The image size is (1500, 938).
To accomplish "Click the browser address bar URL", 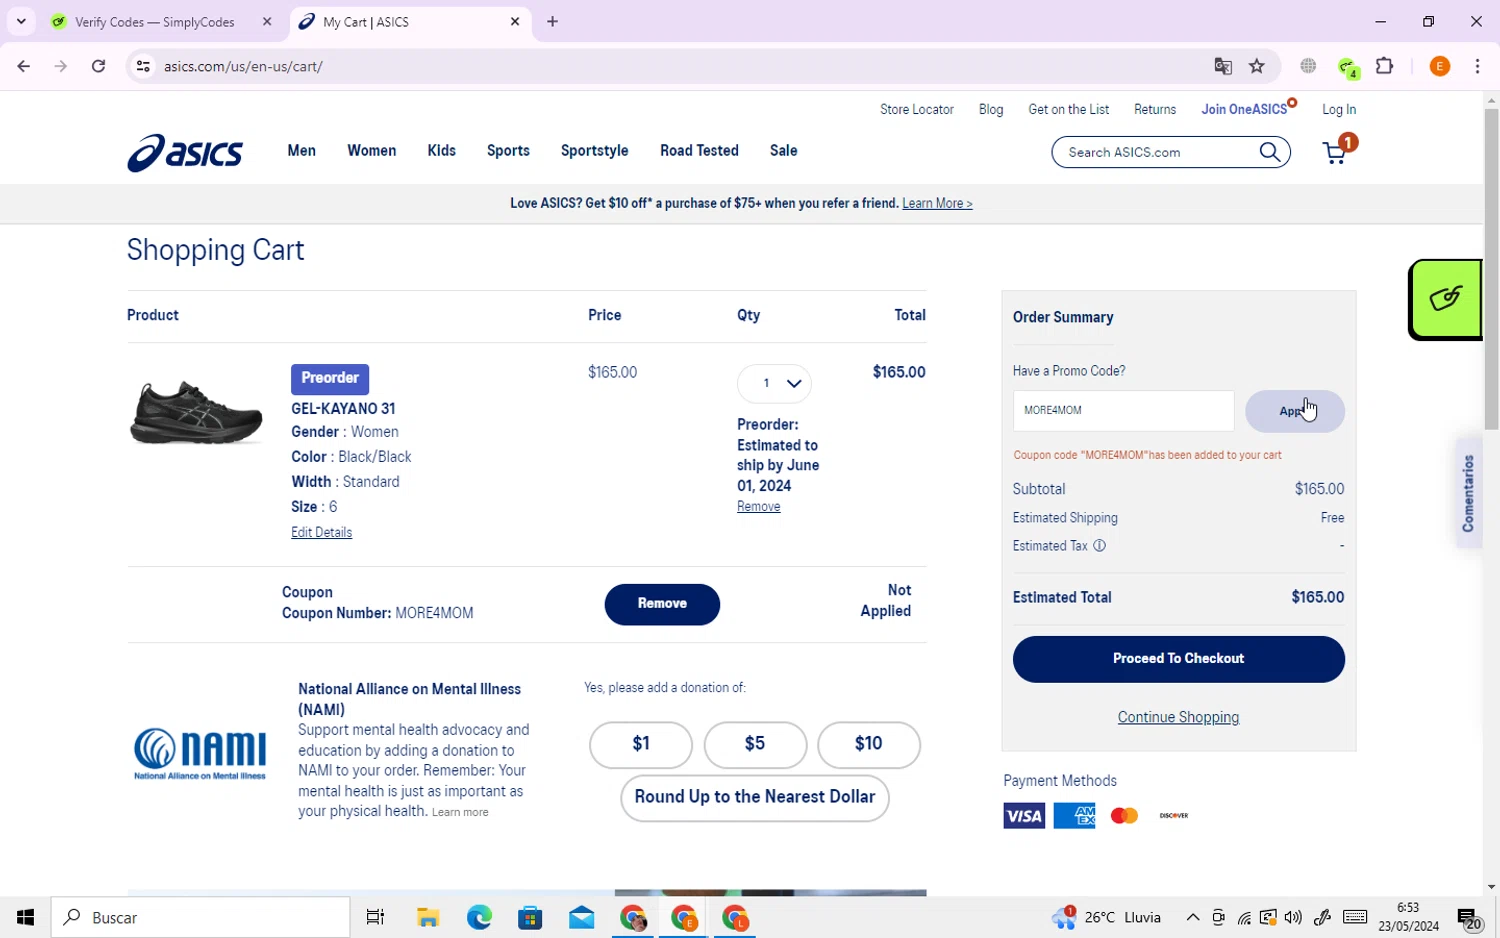I will (x=243, y=66).
